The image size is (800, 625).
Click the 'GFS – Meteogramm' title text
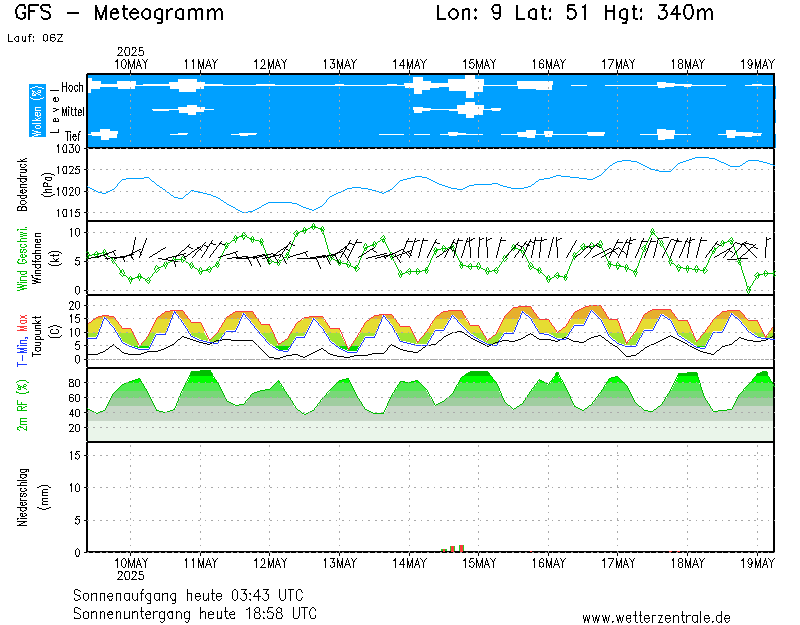(x=119, y=13)
